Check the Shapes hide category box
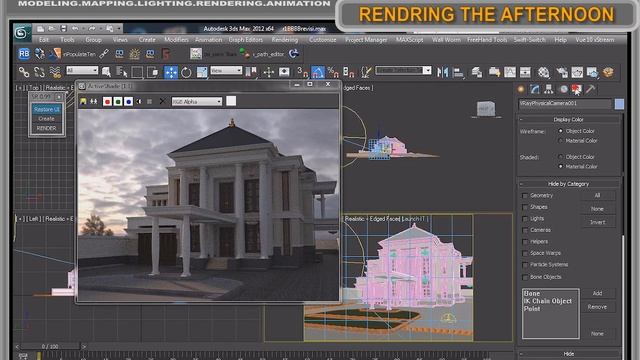Image resolution: width=640 pixels, height=360 pixels. (x=525, y=207)
